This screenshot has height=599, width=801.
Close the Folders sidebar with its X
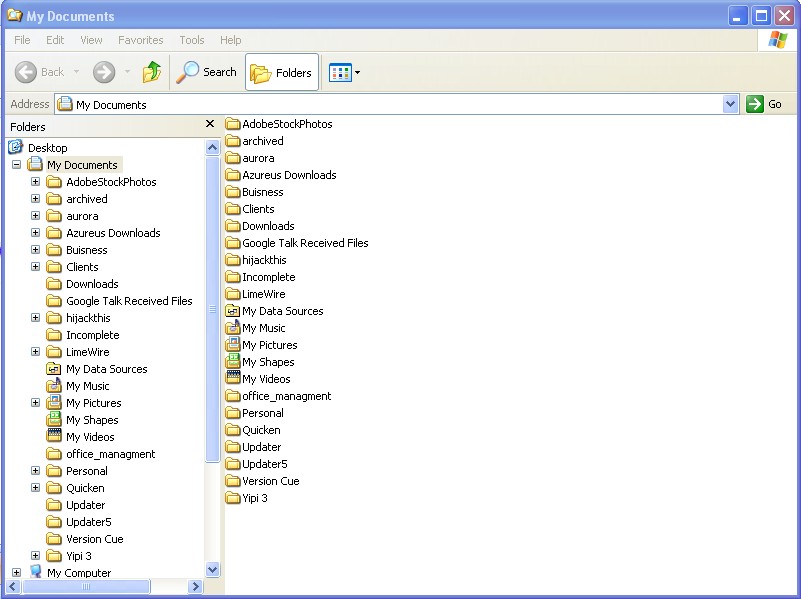pyautogui.click(x=209, y=124)
